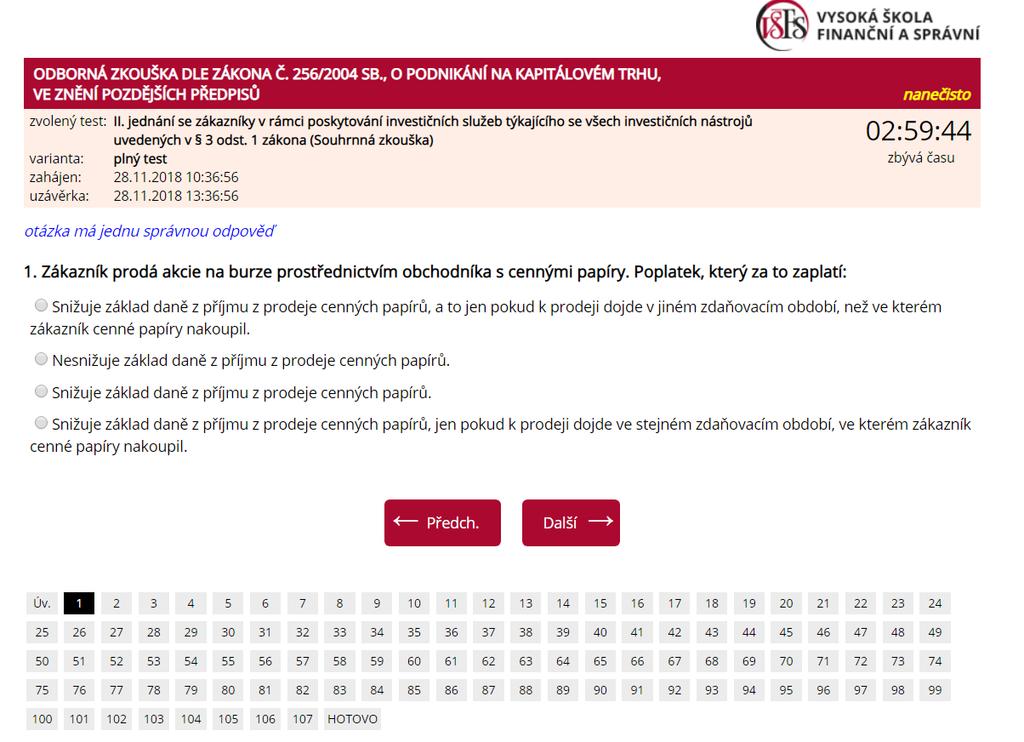Jump to question 37

[x=488, y=632]
